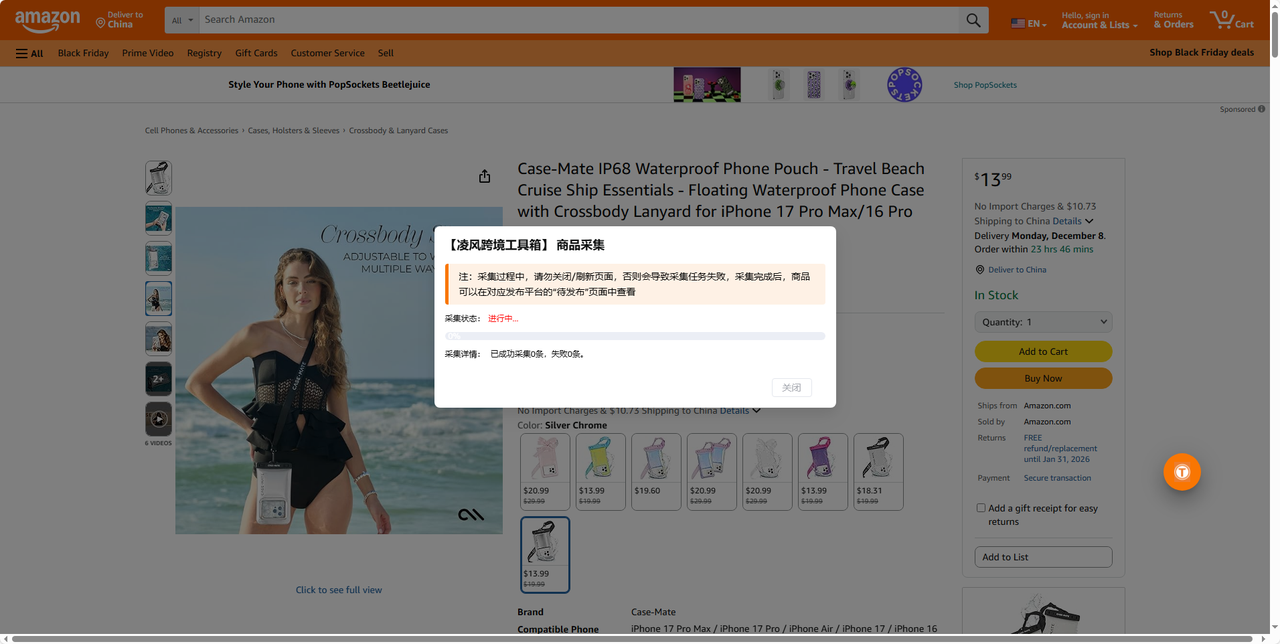This screenshot has width=1280, height=644.
Task: Choose the pink $20.99 first color swatch
Action: coord(545,471)
